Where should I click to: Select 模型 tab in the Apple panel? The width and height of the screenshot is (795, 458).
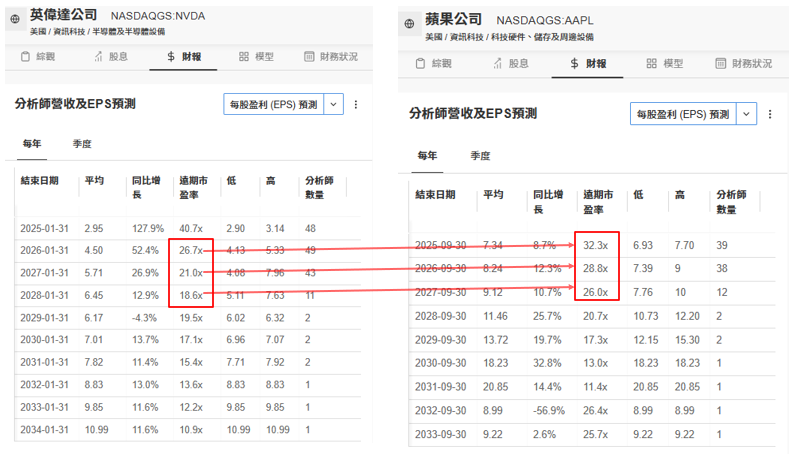click(x=664, y=63)
